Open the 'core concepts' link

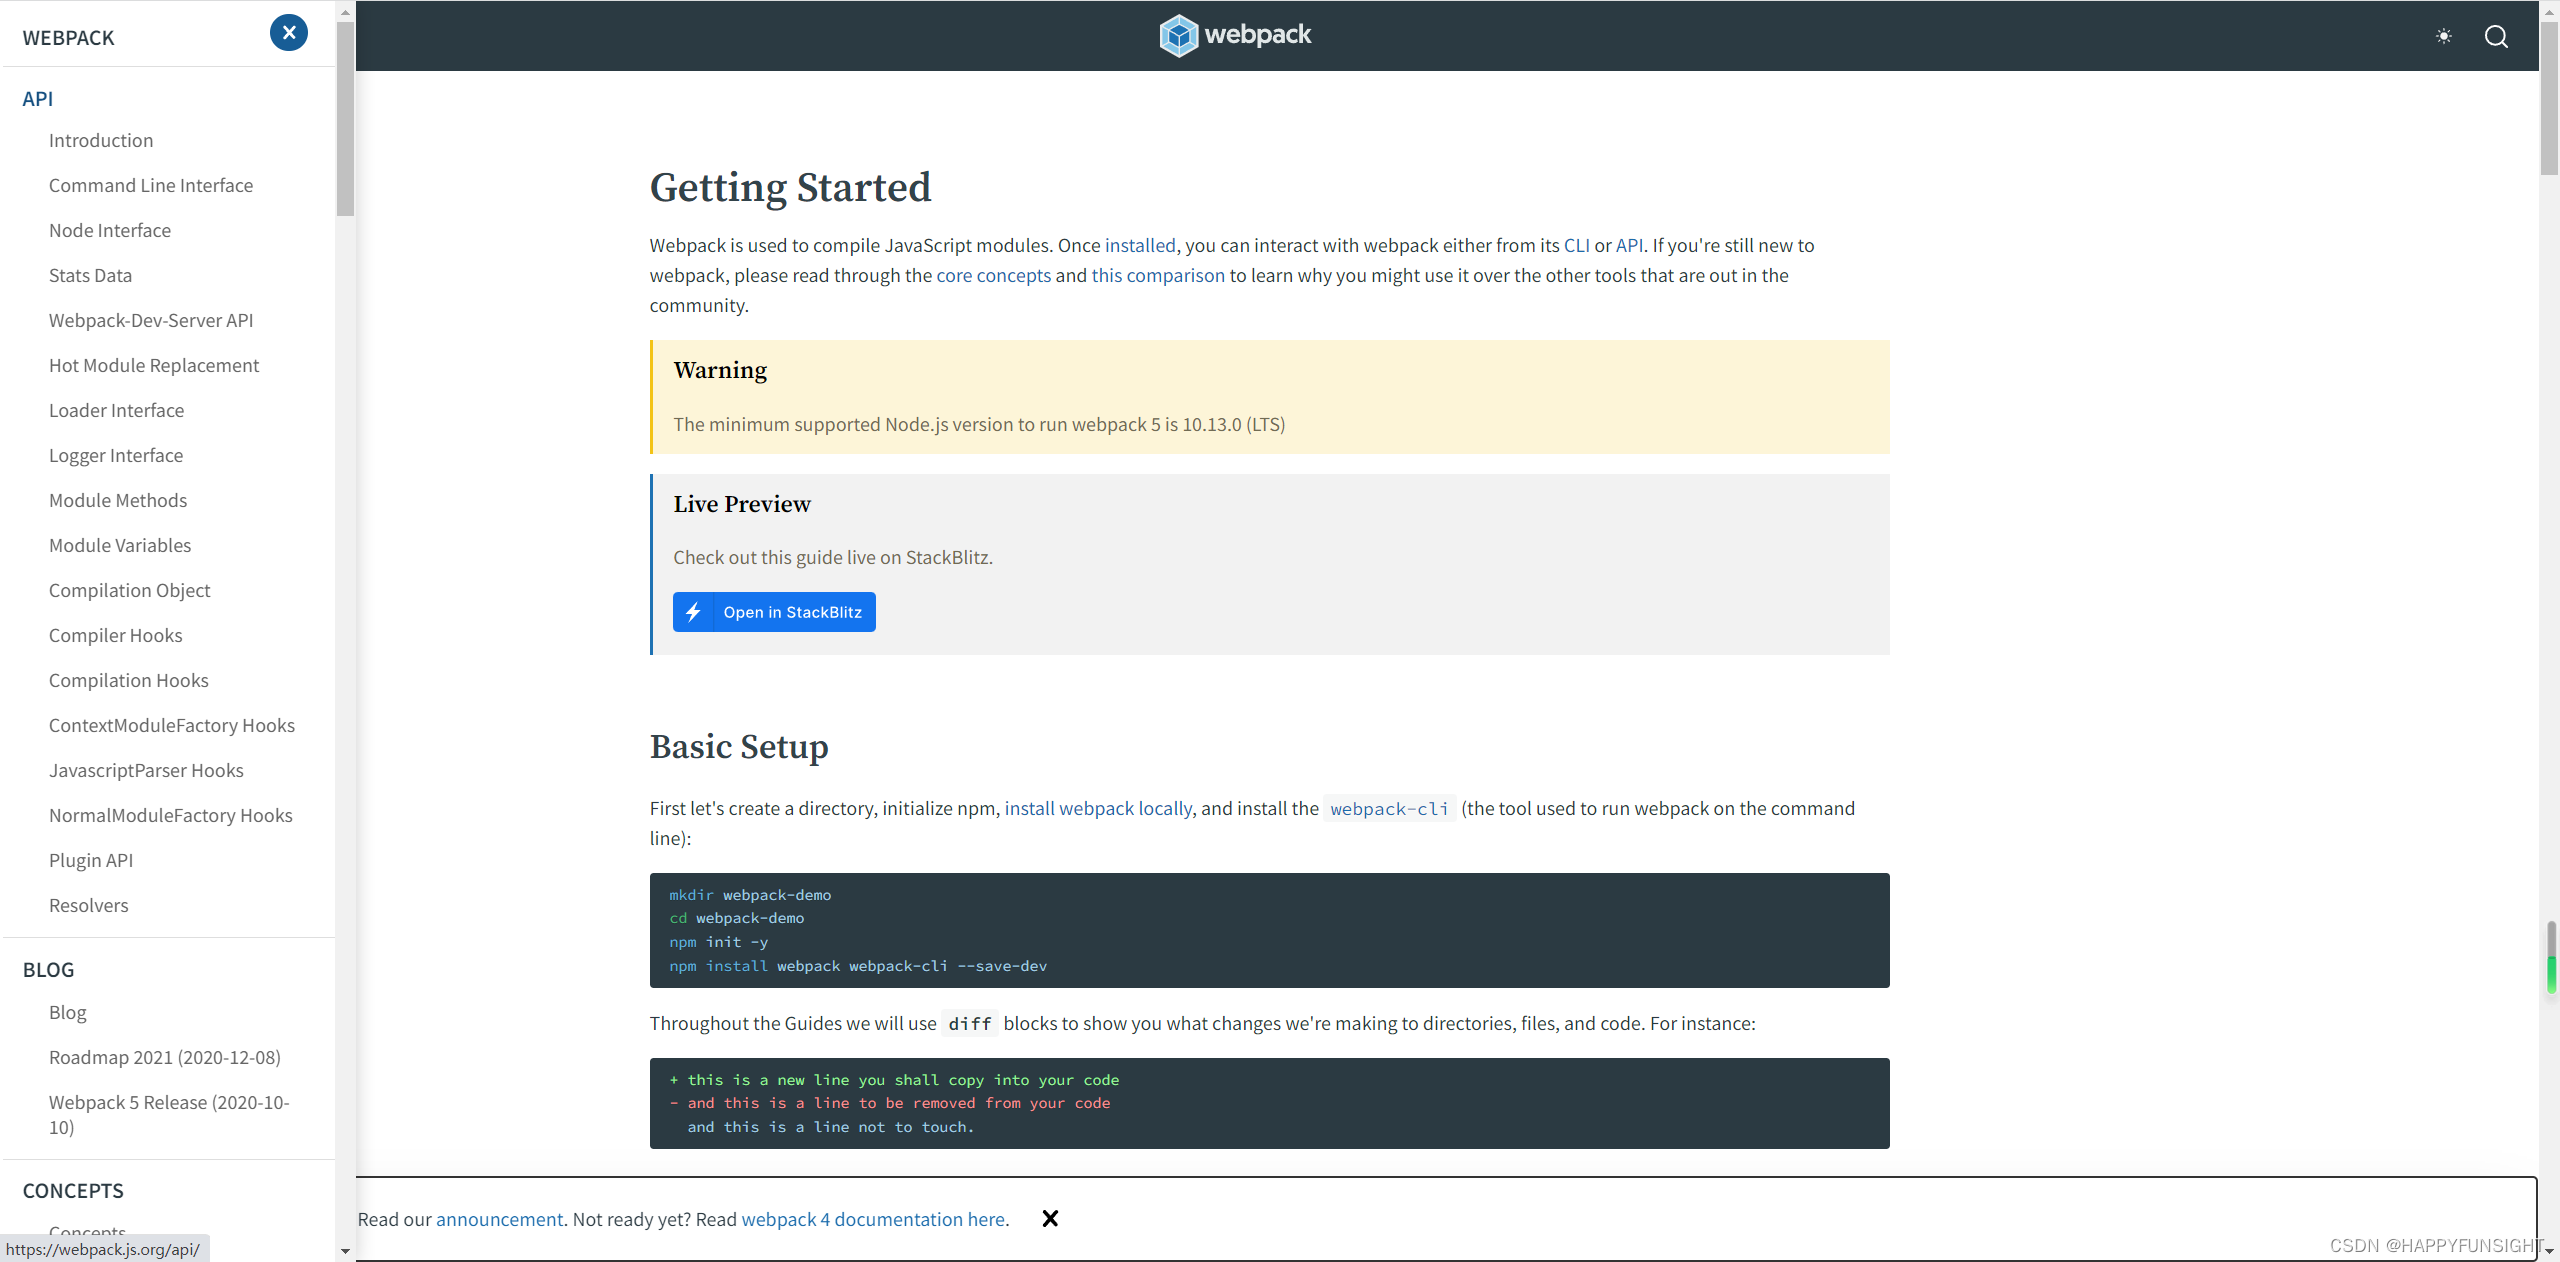[x=993, y=275]
